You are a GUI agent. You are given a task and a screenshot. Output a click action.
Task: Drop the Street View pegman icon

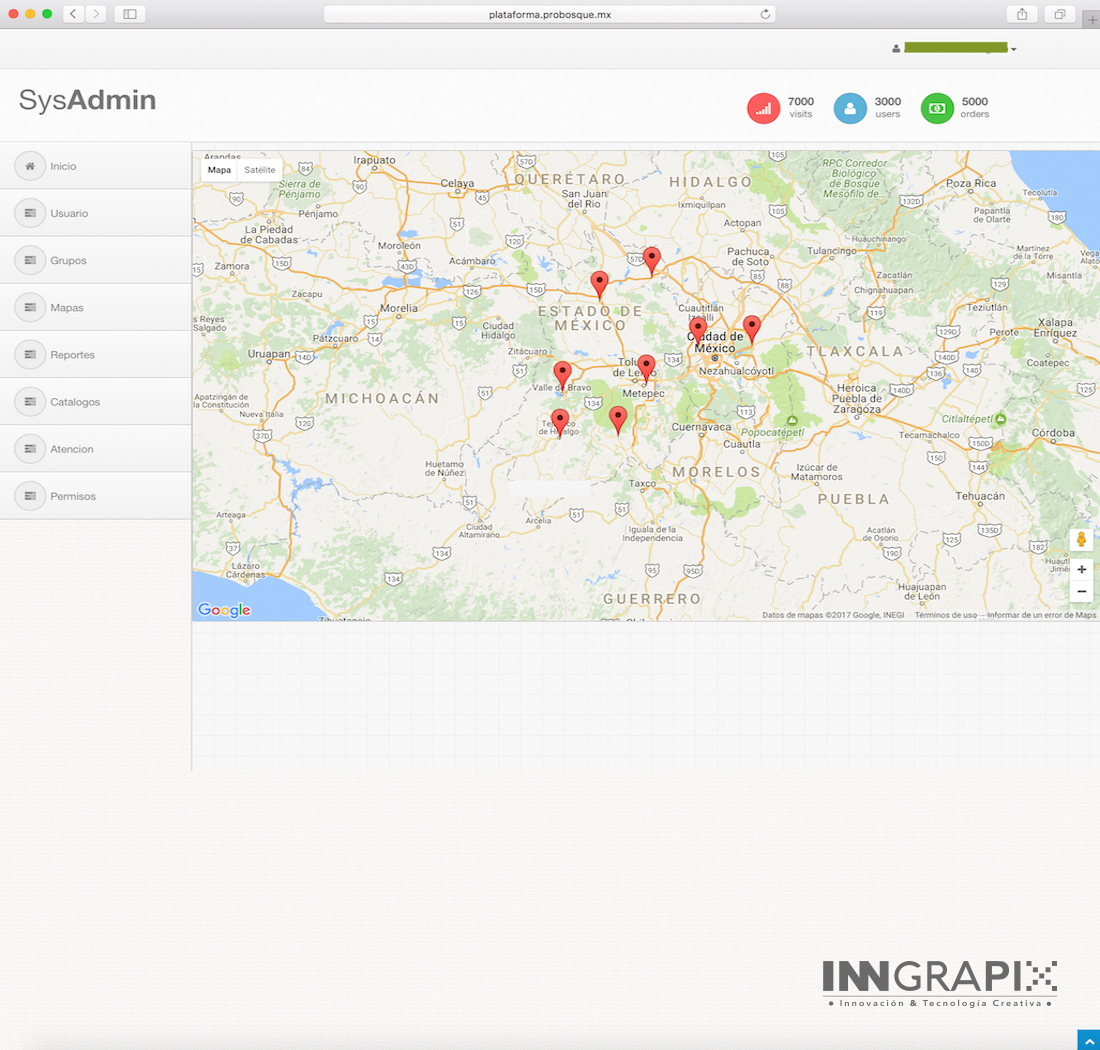[1081, 540]
